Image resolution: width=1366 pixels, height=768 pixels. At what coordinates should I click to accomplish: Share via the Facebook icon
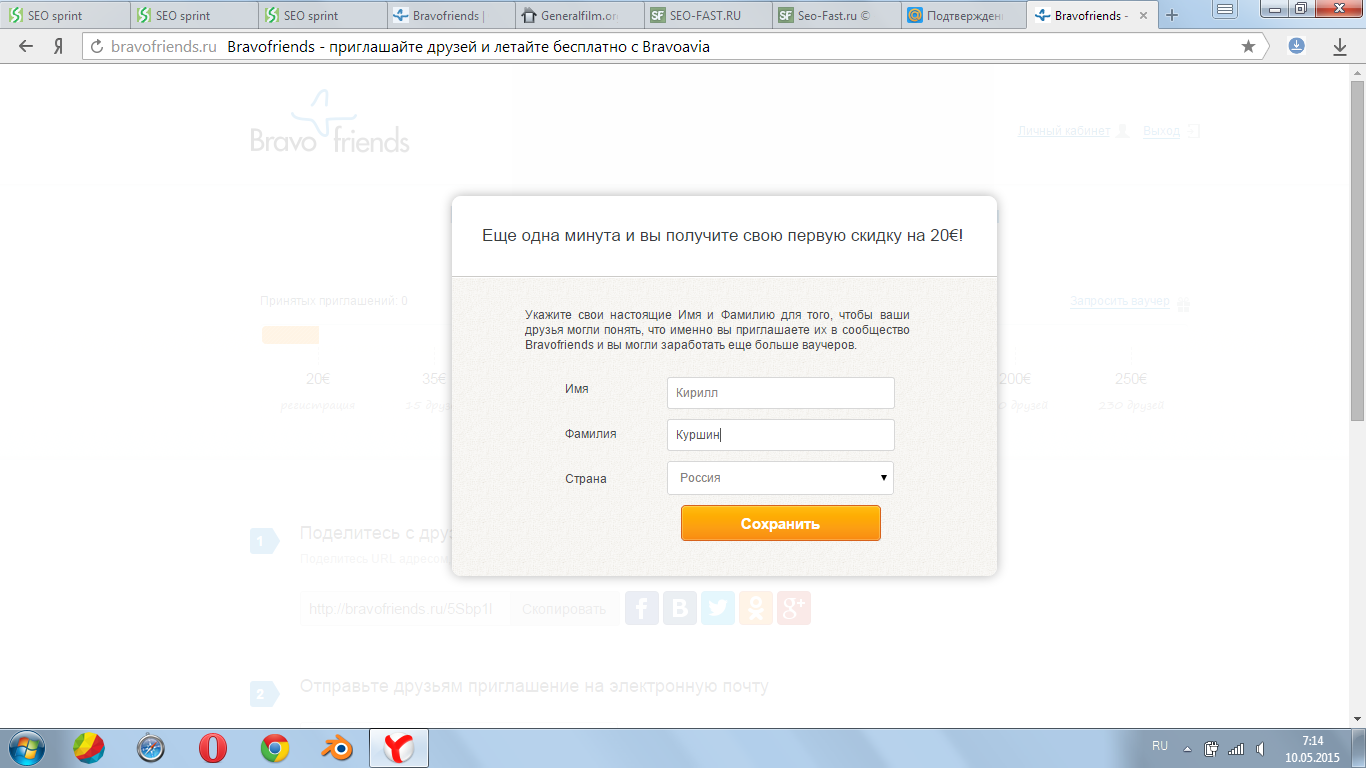(642, 608)
